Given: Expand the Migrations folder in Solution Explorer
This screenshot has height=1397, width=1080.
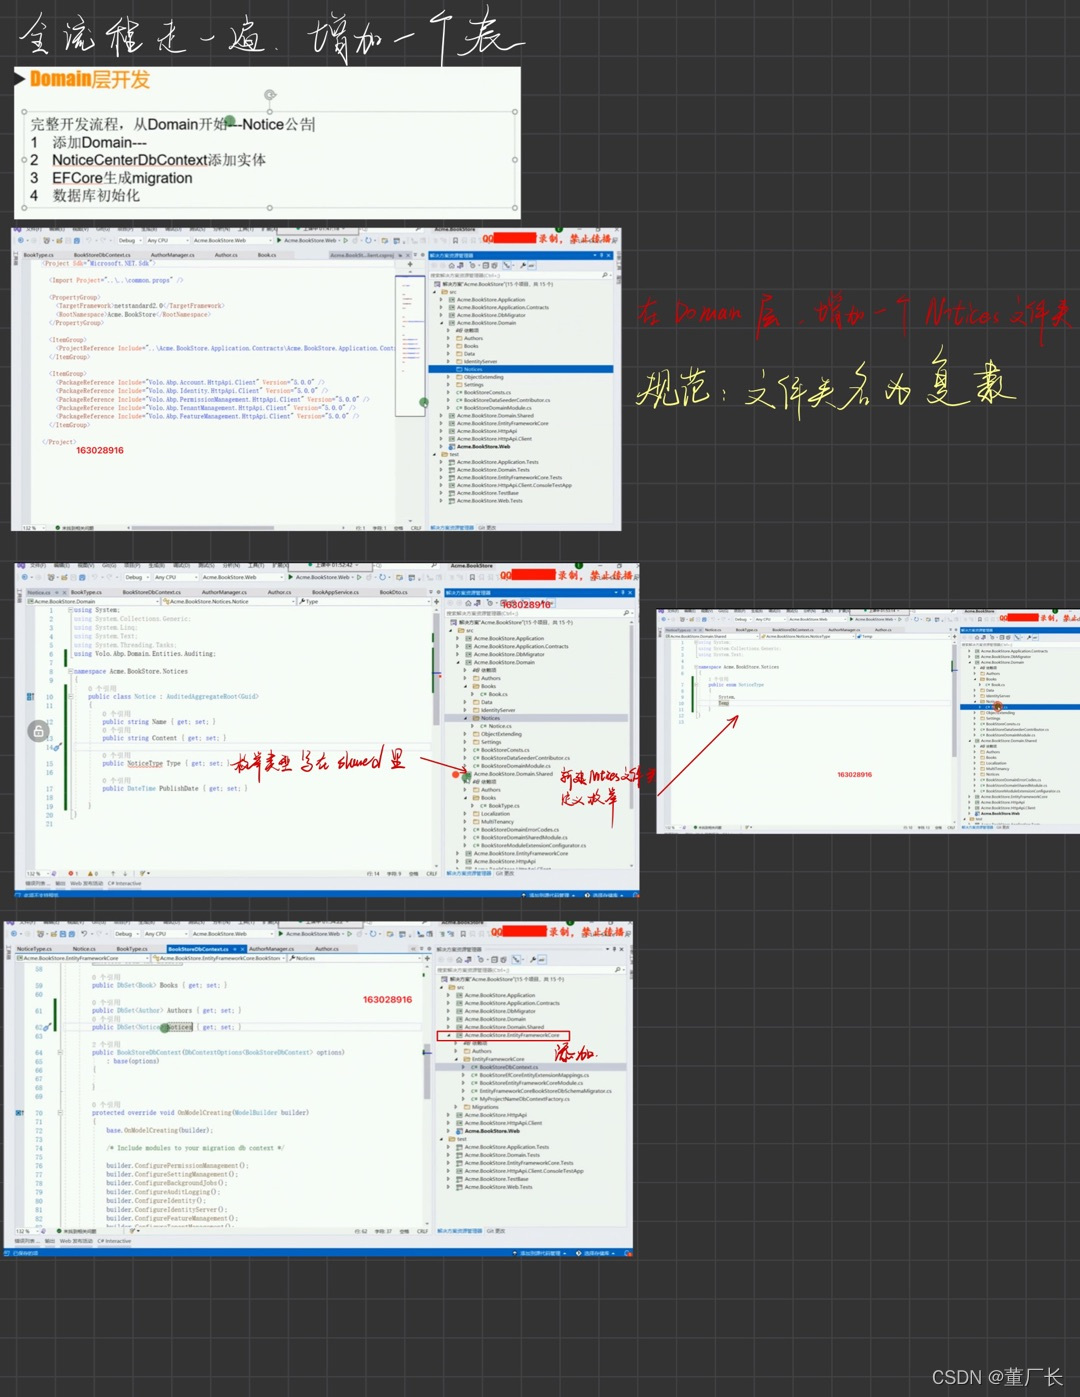Looking at the screenshot, I should [458, 1107].
